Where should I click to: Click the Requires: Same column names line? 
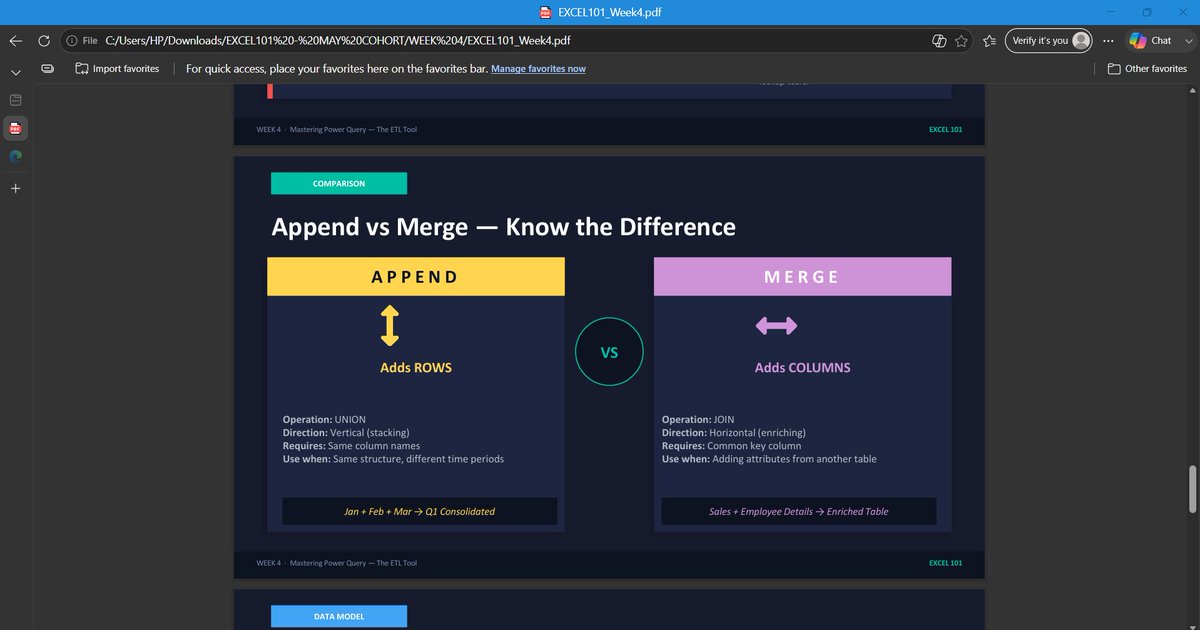coord(351,446)
